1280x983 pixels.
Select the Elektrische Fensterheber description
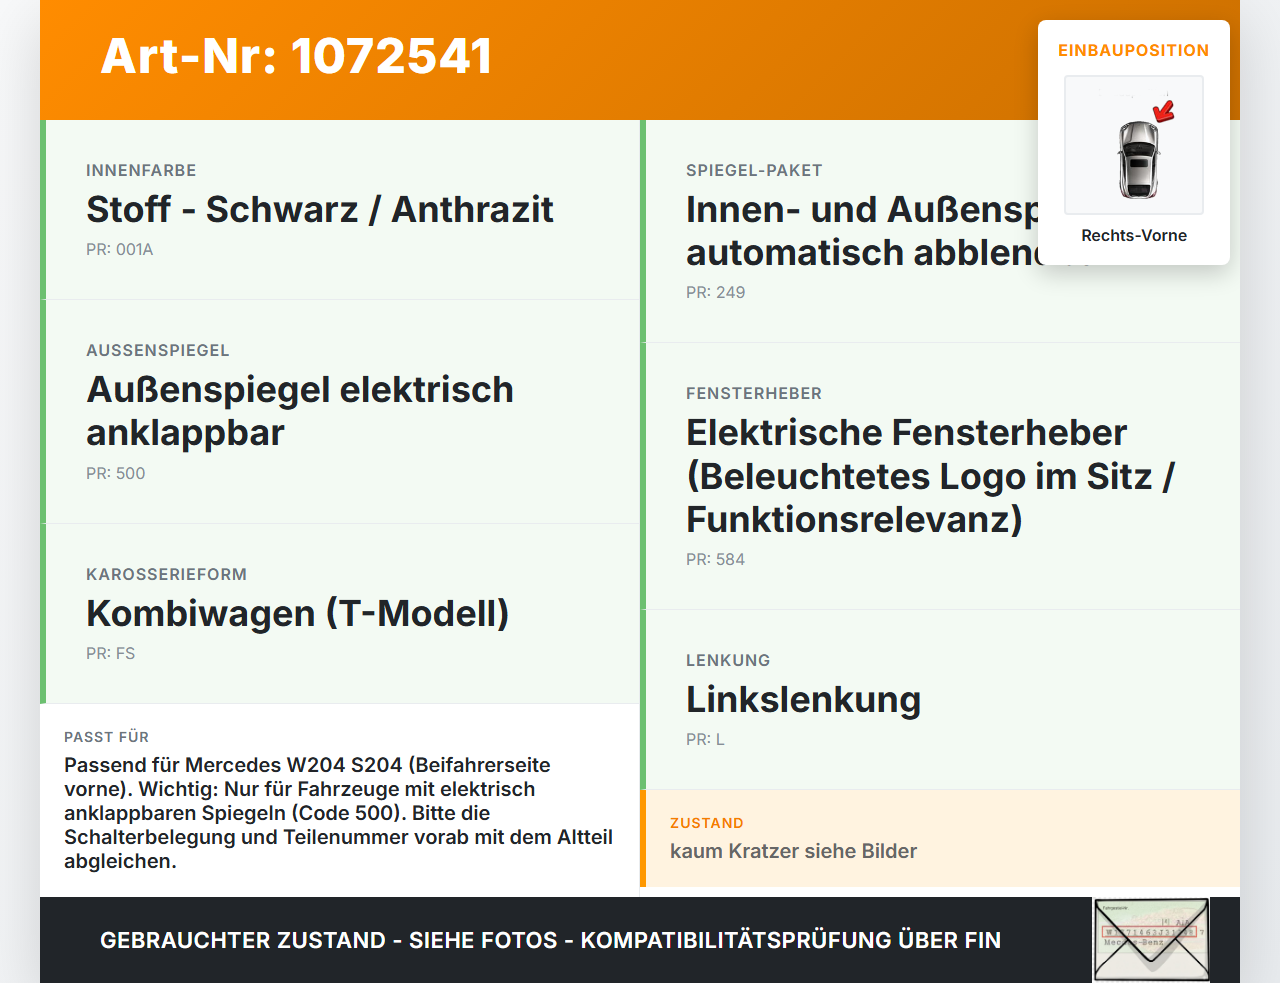(931, 476)
